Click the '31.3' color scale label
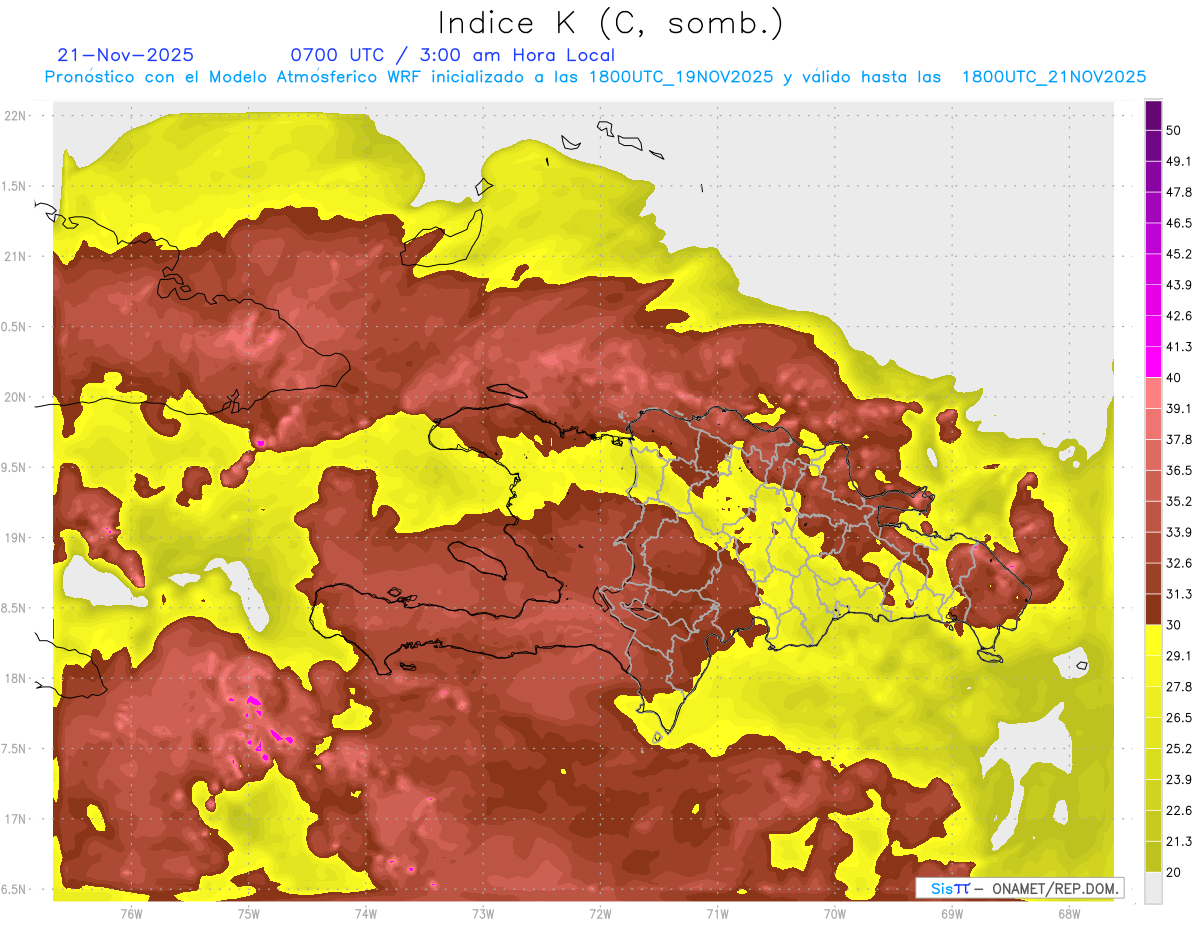The height and width of the screenshot is (927, 1200). click(1179, 594)
